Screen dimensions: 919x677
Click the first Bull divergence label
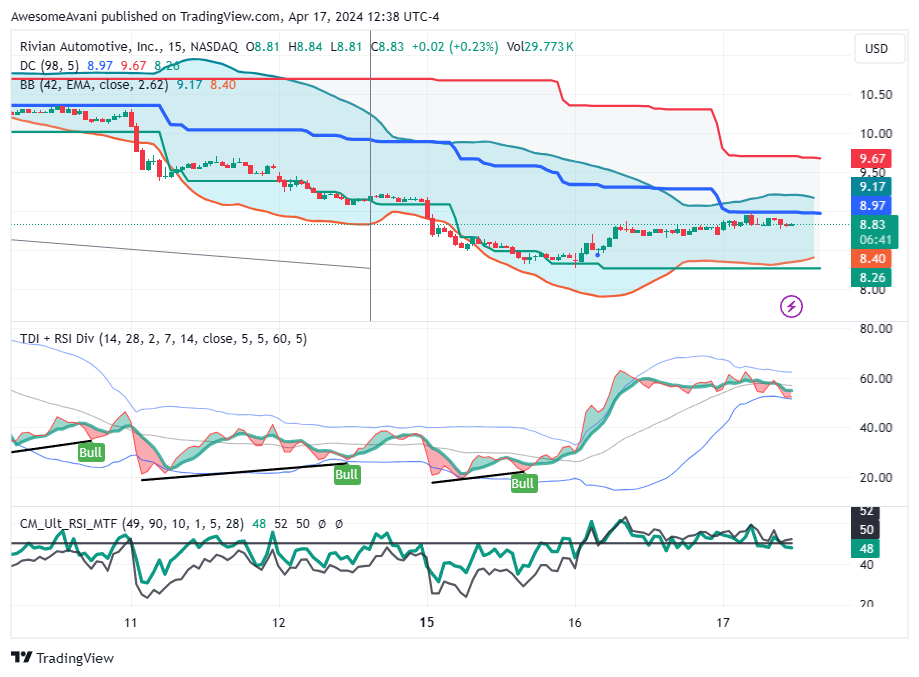(x=91, y=453)
